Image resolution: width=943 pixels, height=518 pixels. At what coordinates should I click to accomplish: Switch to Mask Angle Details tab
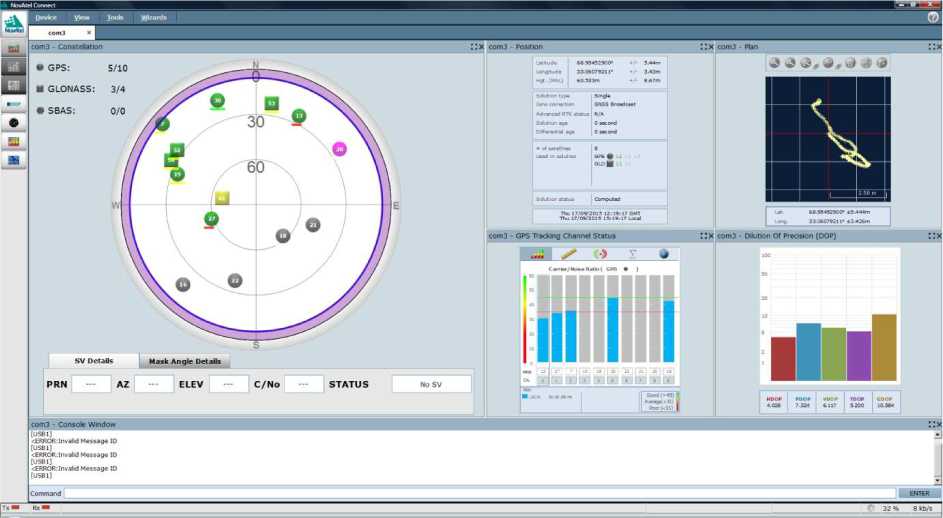[x=184, y=361]
